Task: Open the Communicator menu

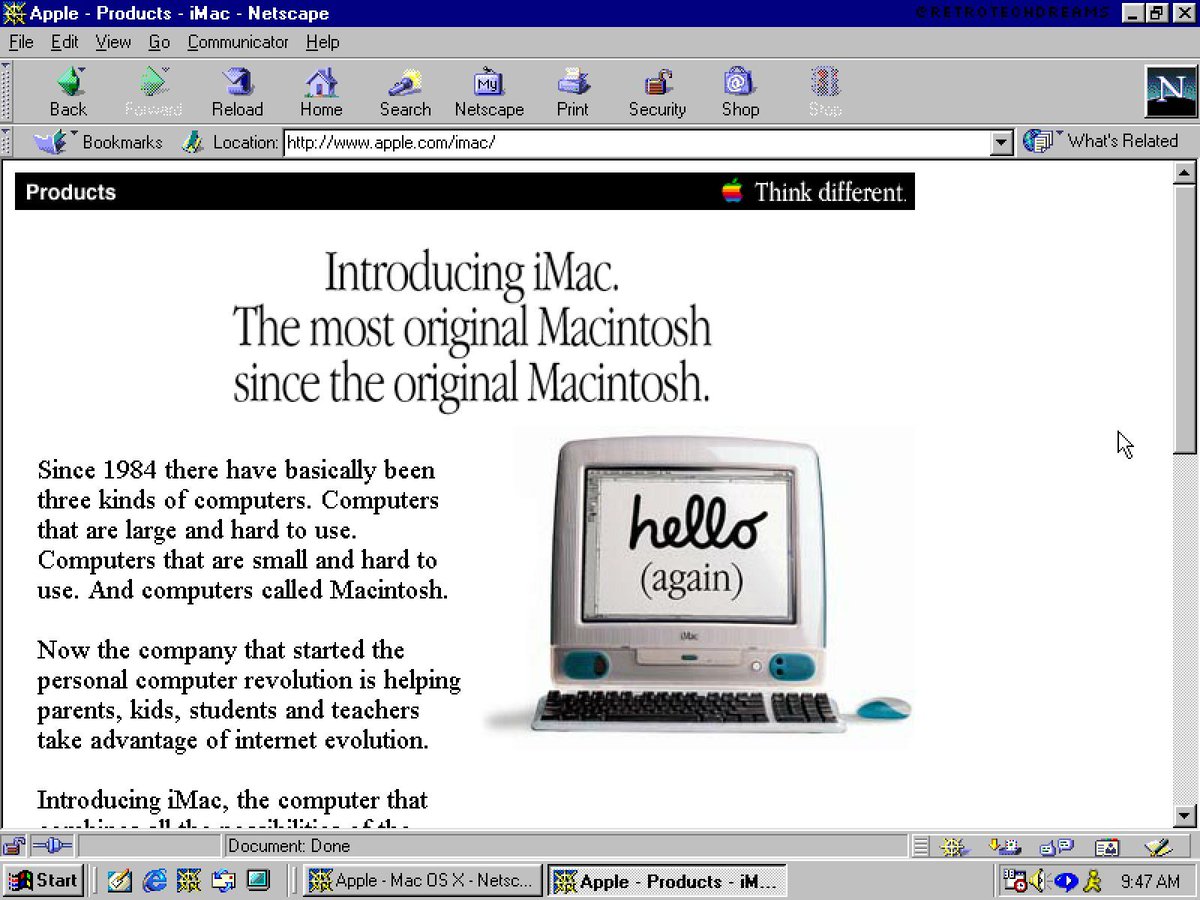Action: click(x=238, y=42)
